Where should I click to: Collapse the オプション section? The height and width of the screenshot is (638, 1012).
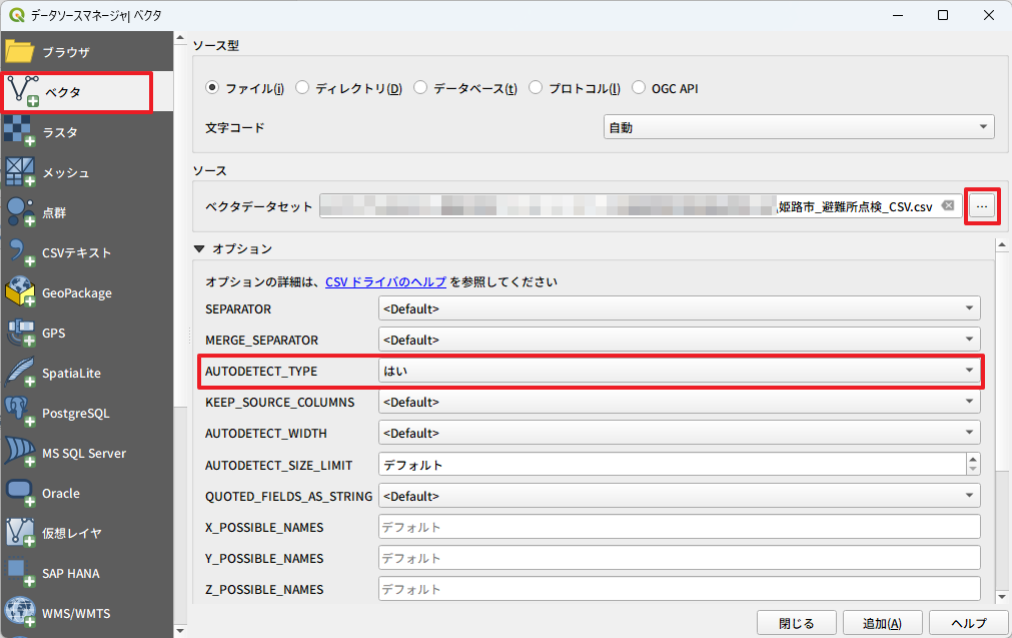point(199,248)
